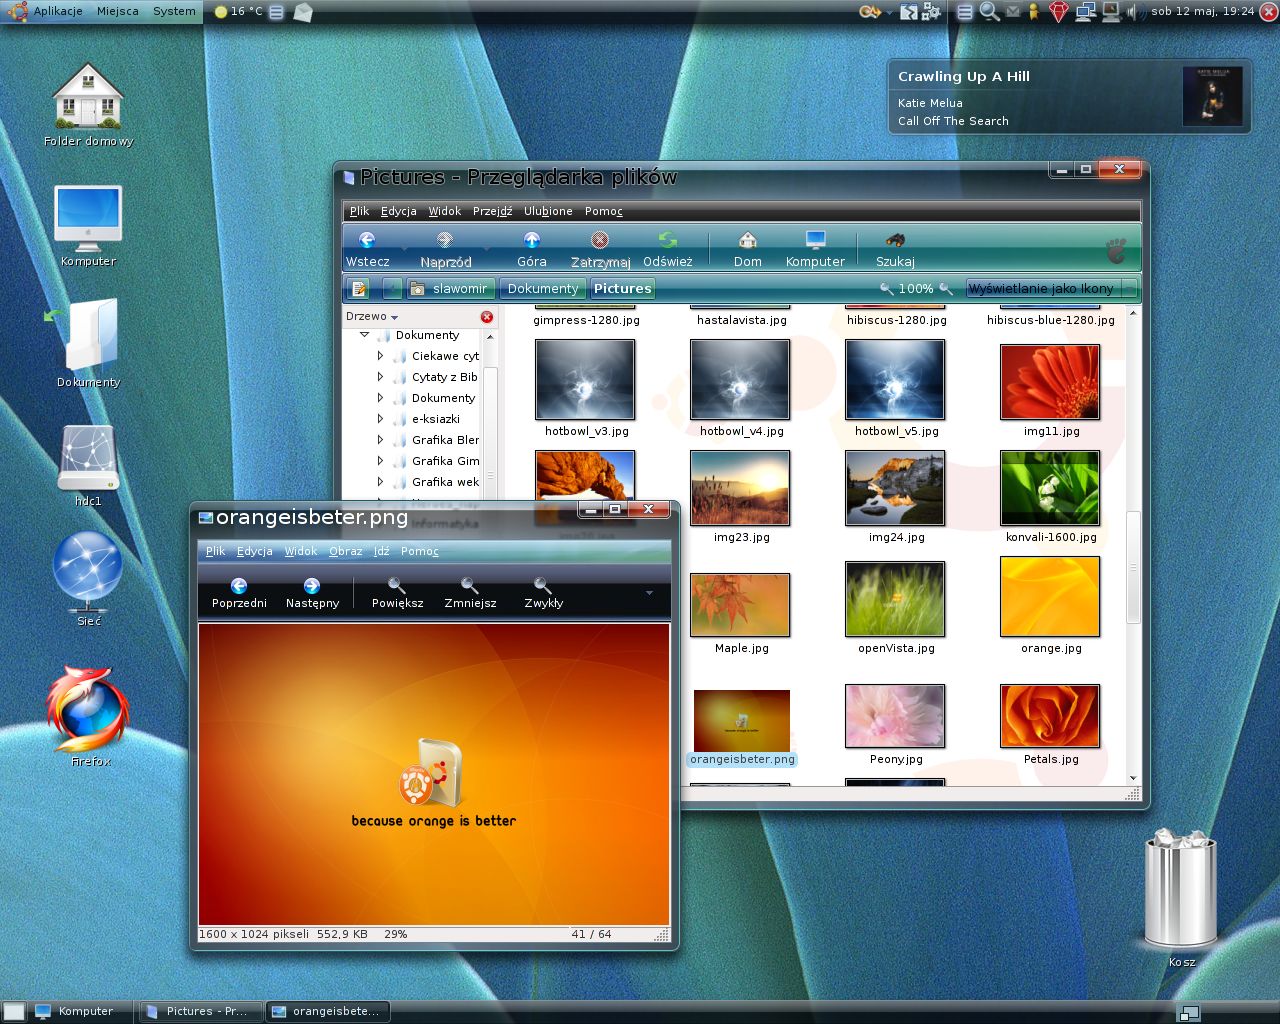The height and width of the screenshot is (1024, 1280).
Task: Open image viewer toolbar overflow arrow
Action: click(x=649, y=593)
